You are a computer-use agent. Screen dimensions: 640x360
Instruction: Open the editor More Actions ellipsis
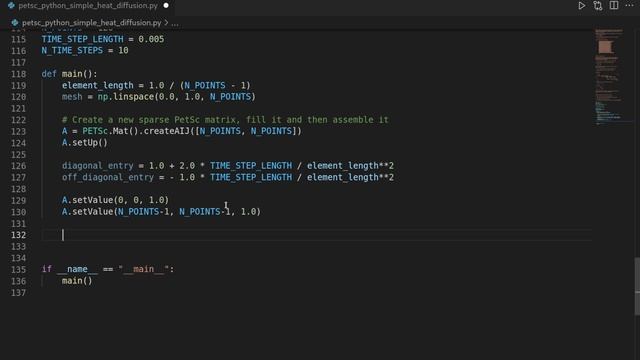pos(629,5)
